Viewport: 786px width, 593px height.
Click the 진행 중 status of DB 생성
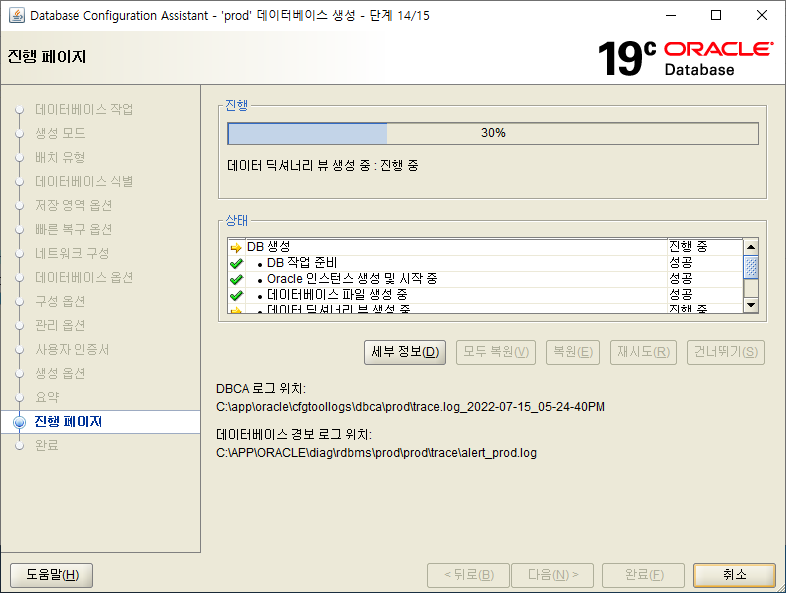688,247
